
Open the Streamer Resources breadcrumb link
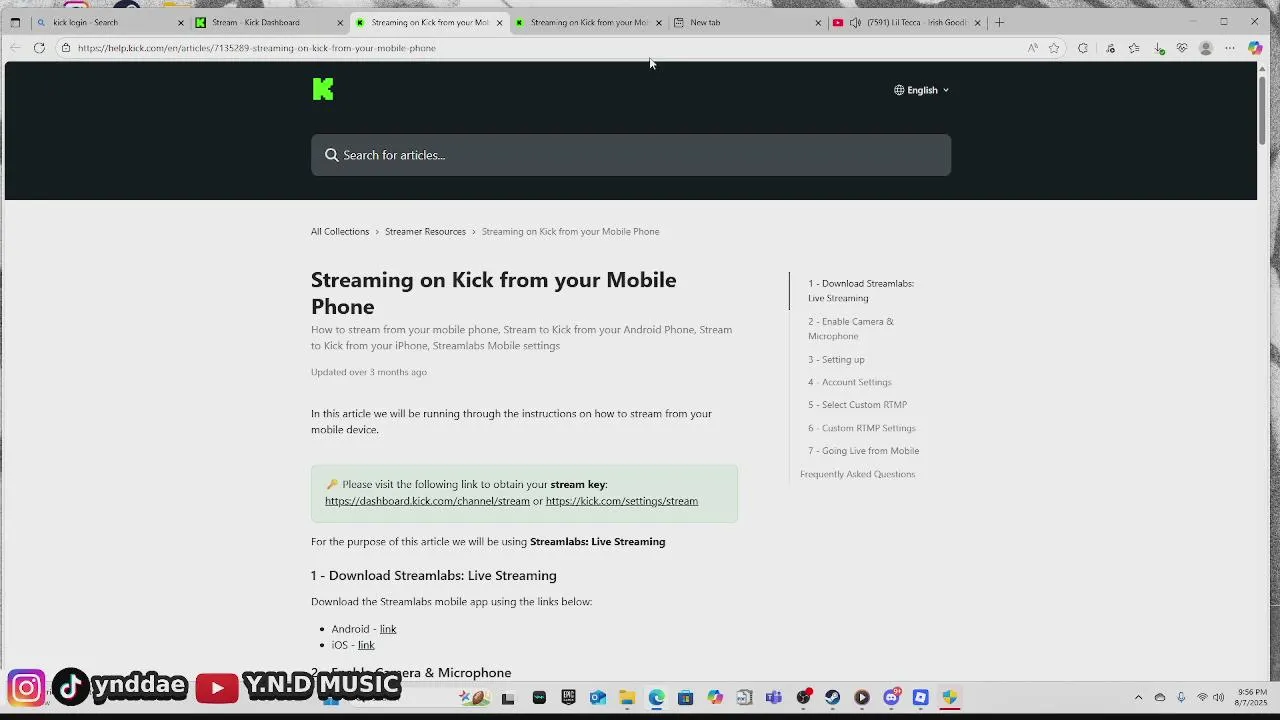[425, 231]
